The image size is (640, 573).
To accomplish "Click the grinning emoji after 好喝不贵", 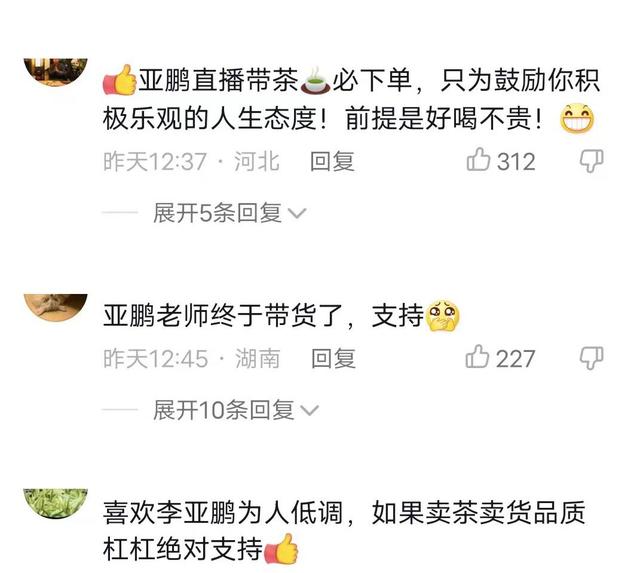I will coord(577,119).
